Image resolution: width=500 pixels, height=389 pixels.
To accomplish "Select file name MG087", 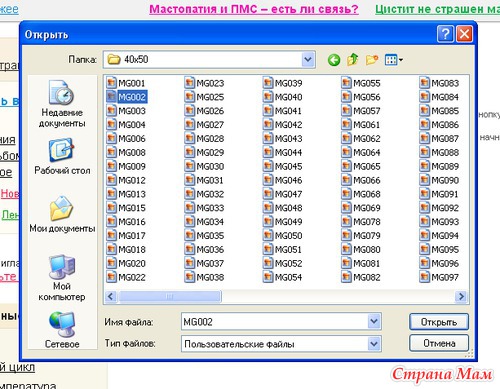I will coord(445,138).
